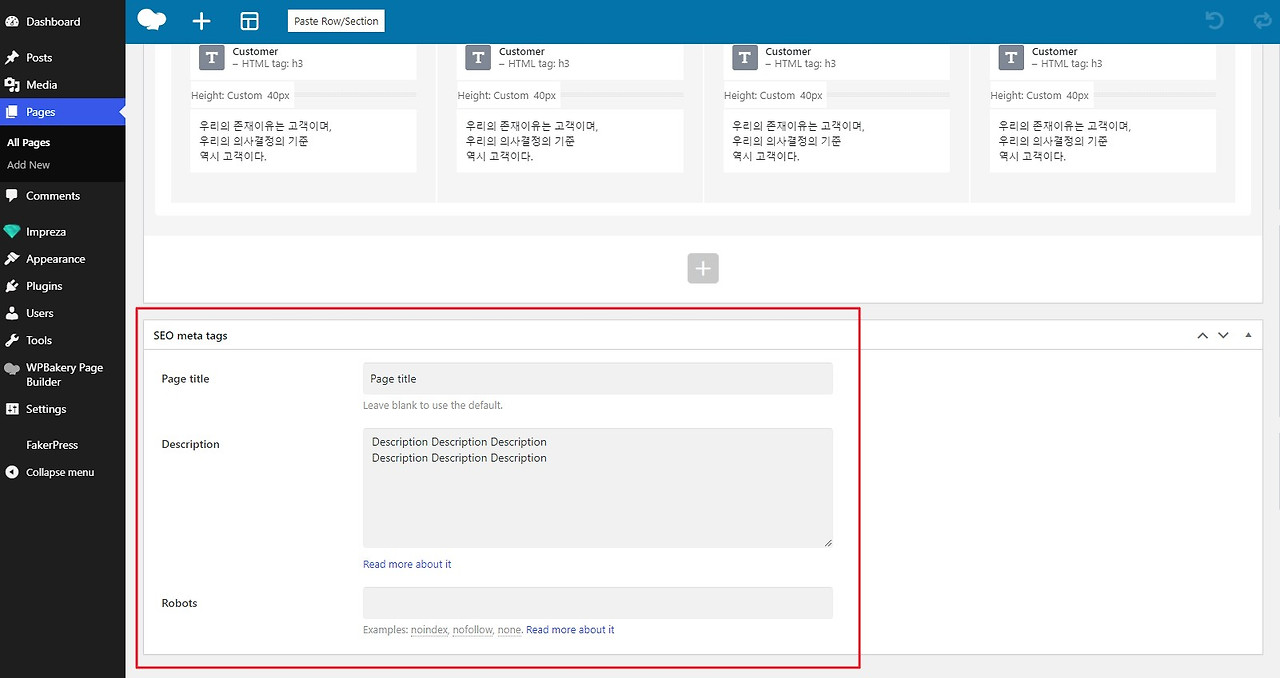Click the Paste Row/Section button
Screen dimensions: 1280x678
pyautogui.click(x=335, y=21)
